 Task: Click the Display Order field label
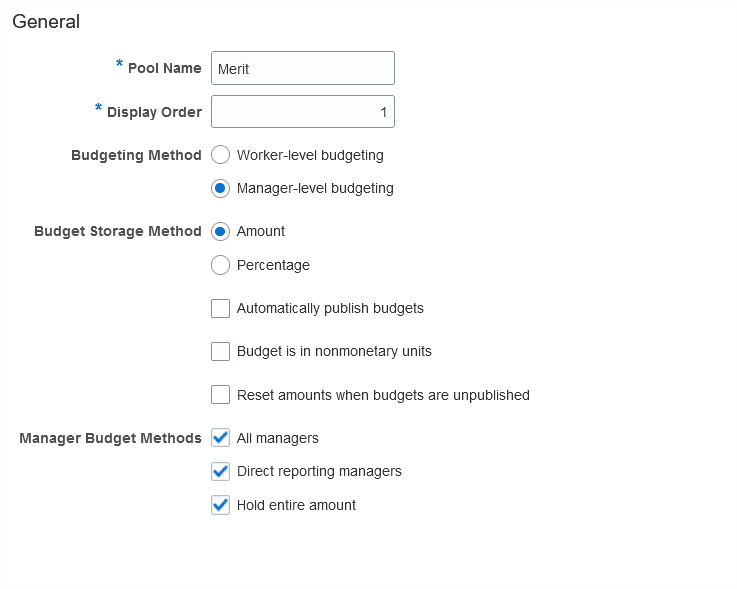pos(154,112)
